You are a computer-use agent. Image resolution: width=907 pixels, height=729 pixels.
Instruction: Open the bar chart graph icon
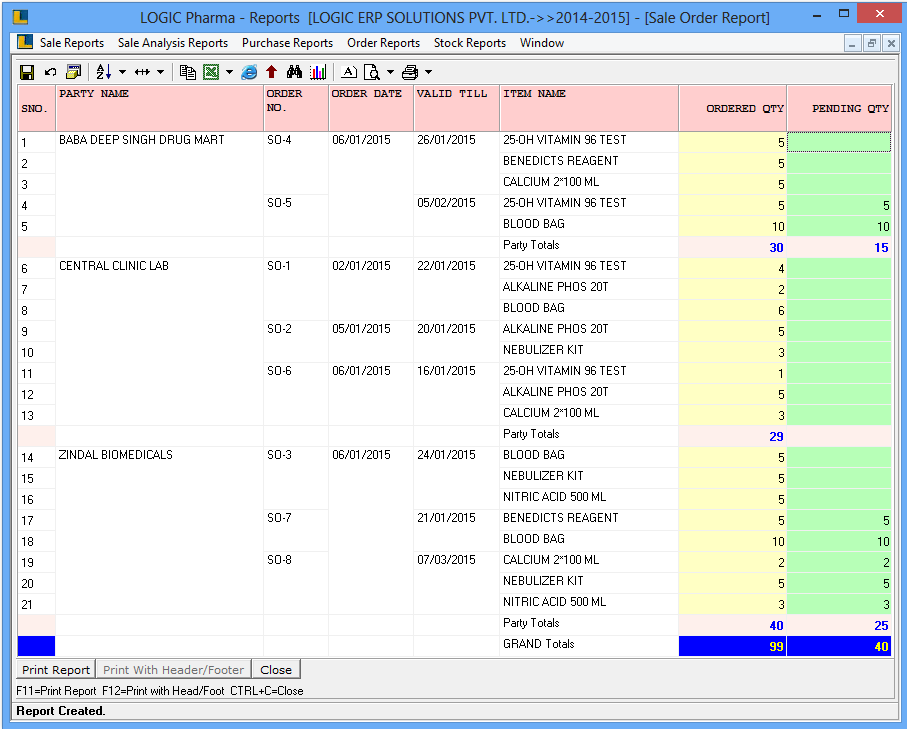[318, 72]
